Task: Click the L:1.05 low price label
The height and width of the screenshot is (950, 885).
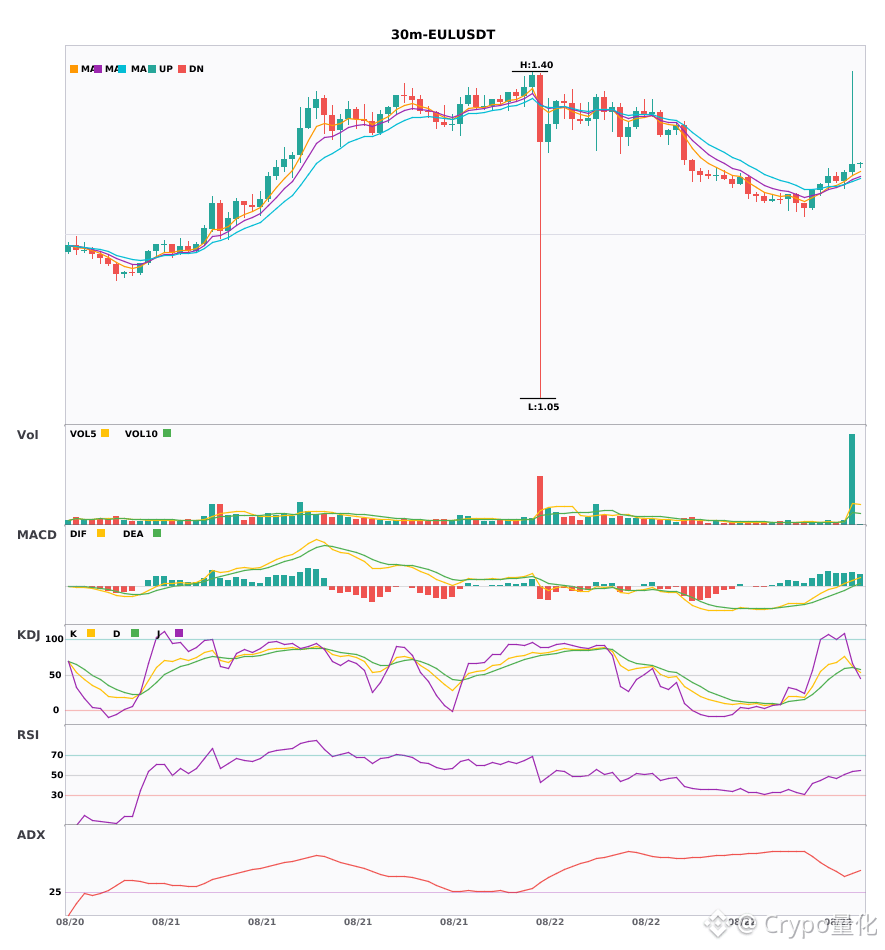Action: pyautogui.click(x=543, y=407)
